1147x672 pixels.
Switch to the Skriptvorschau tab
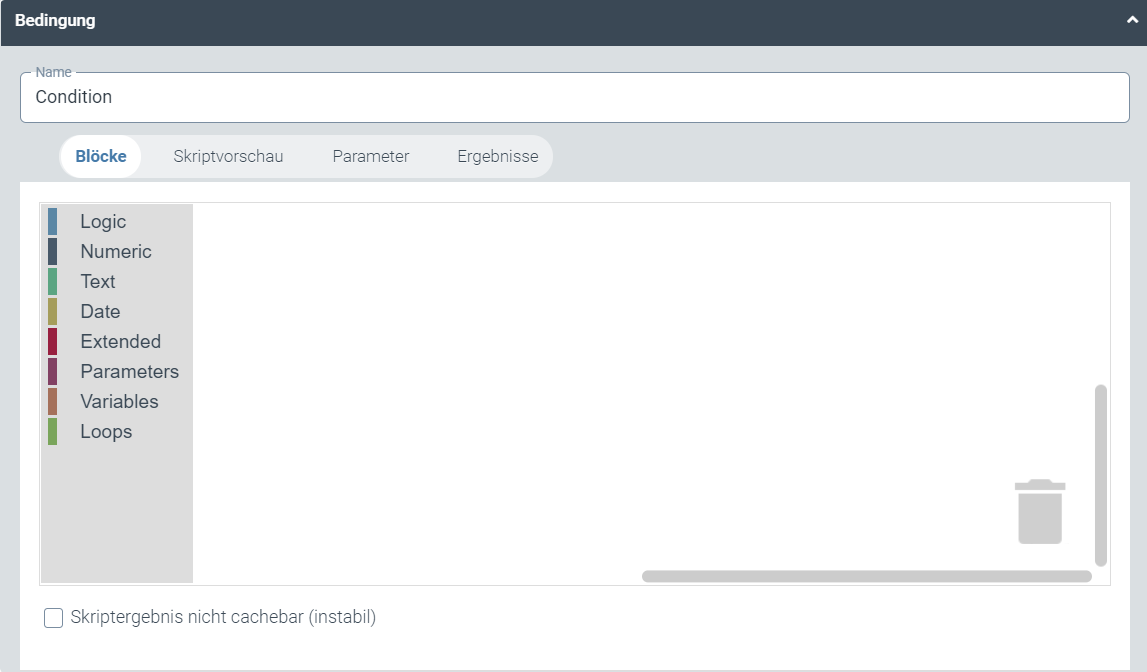pos(228,156)
